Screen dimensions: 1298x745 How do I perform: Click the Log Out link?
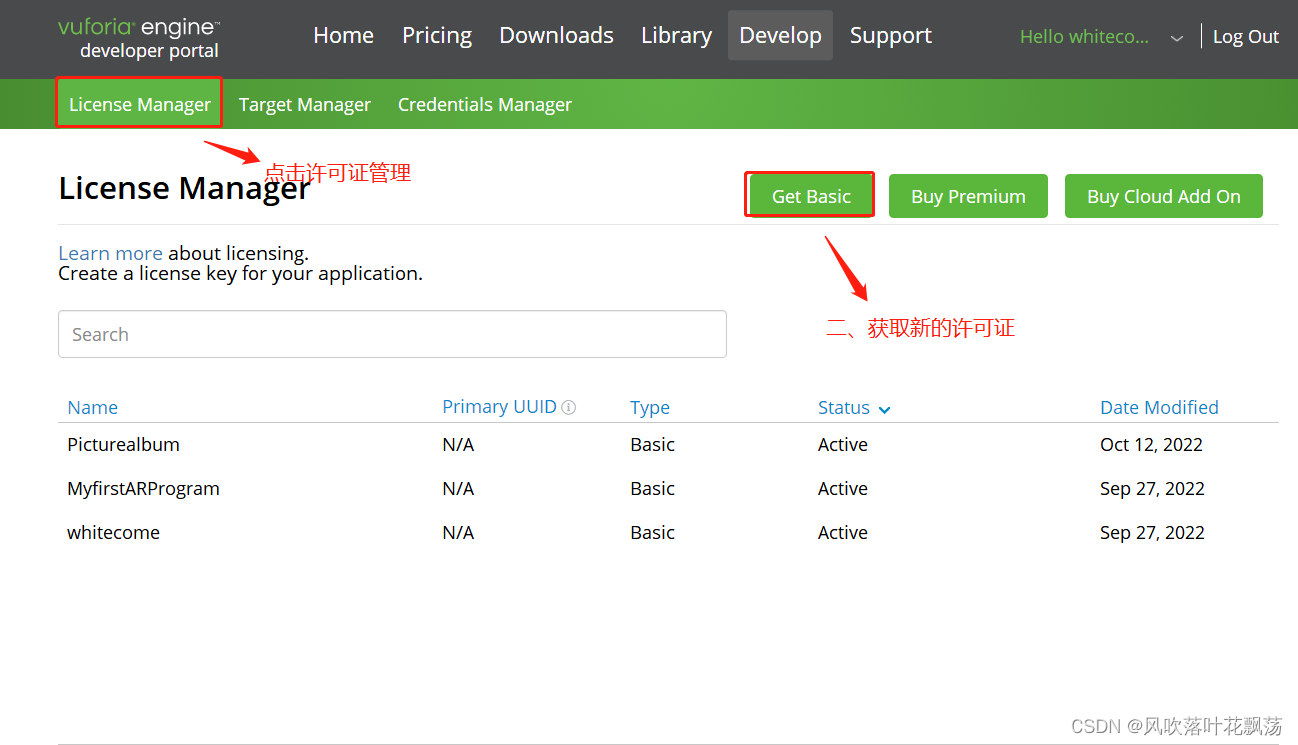[x=1245, y=37]
